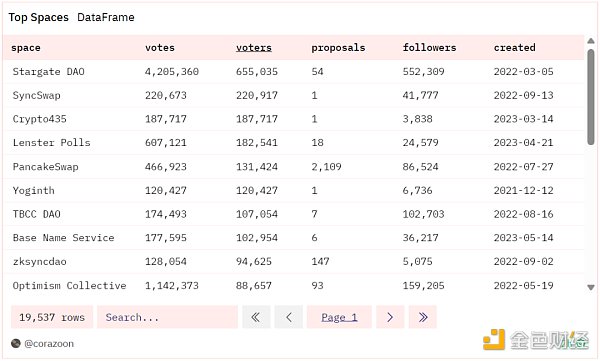
Task: Click the proposals column header
Action: coord(338,47)
